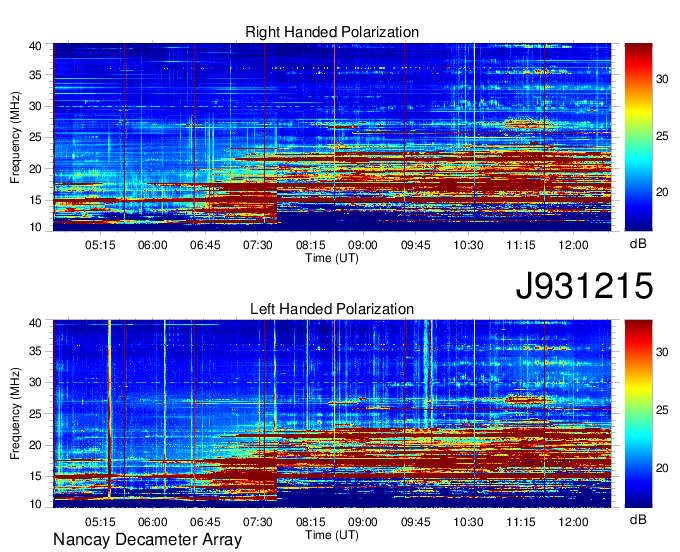Click the "dB" label under the Right Handed colorbar
The height and width of the screenshot is (552, 680).
[x=638, y=244]
